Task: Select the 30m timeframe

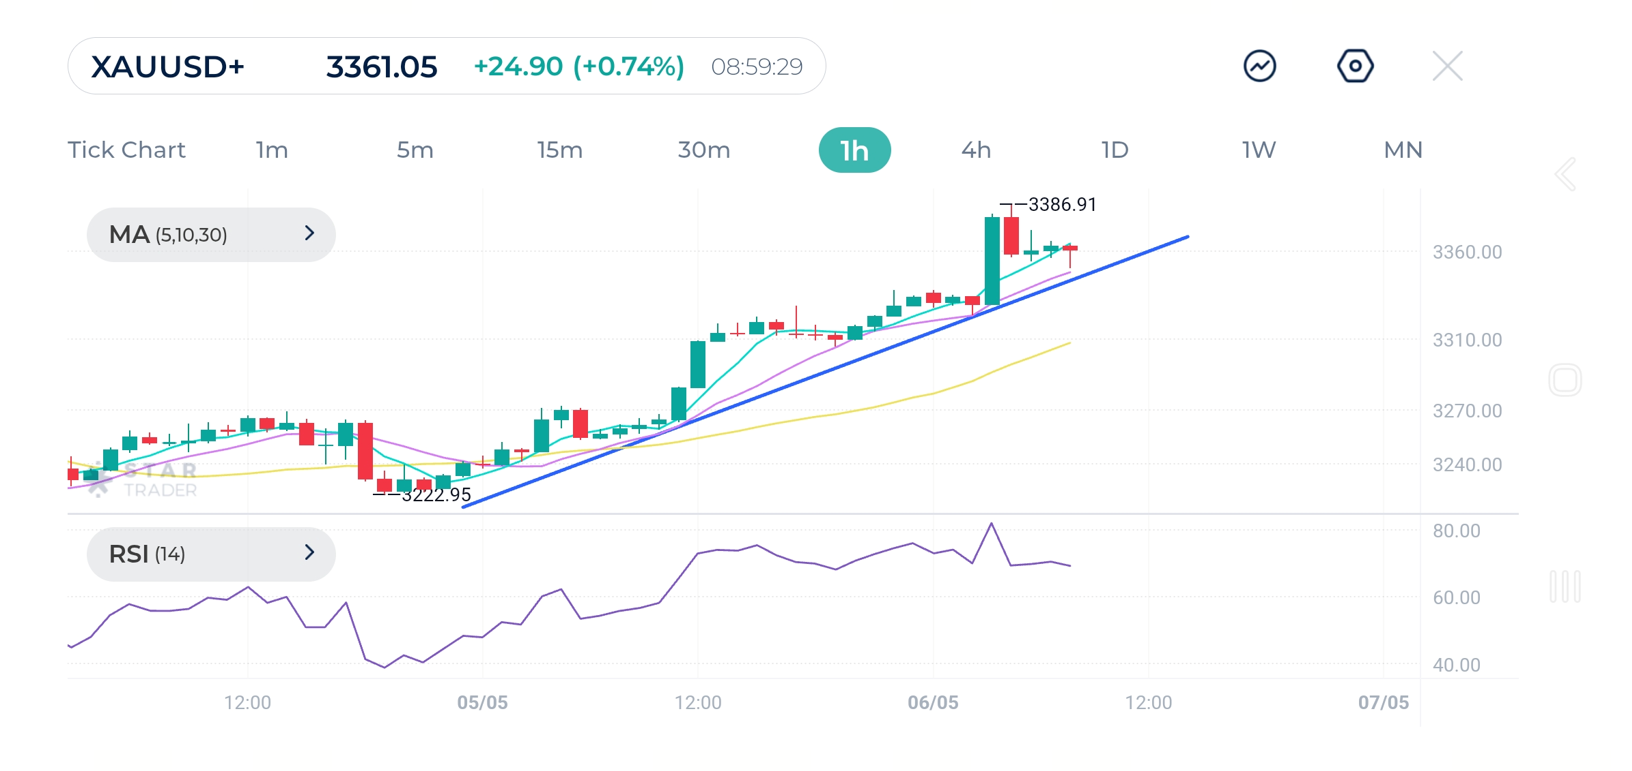Action: point(704,150)
